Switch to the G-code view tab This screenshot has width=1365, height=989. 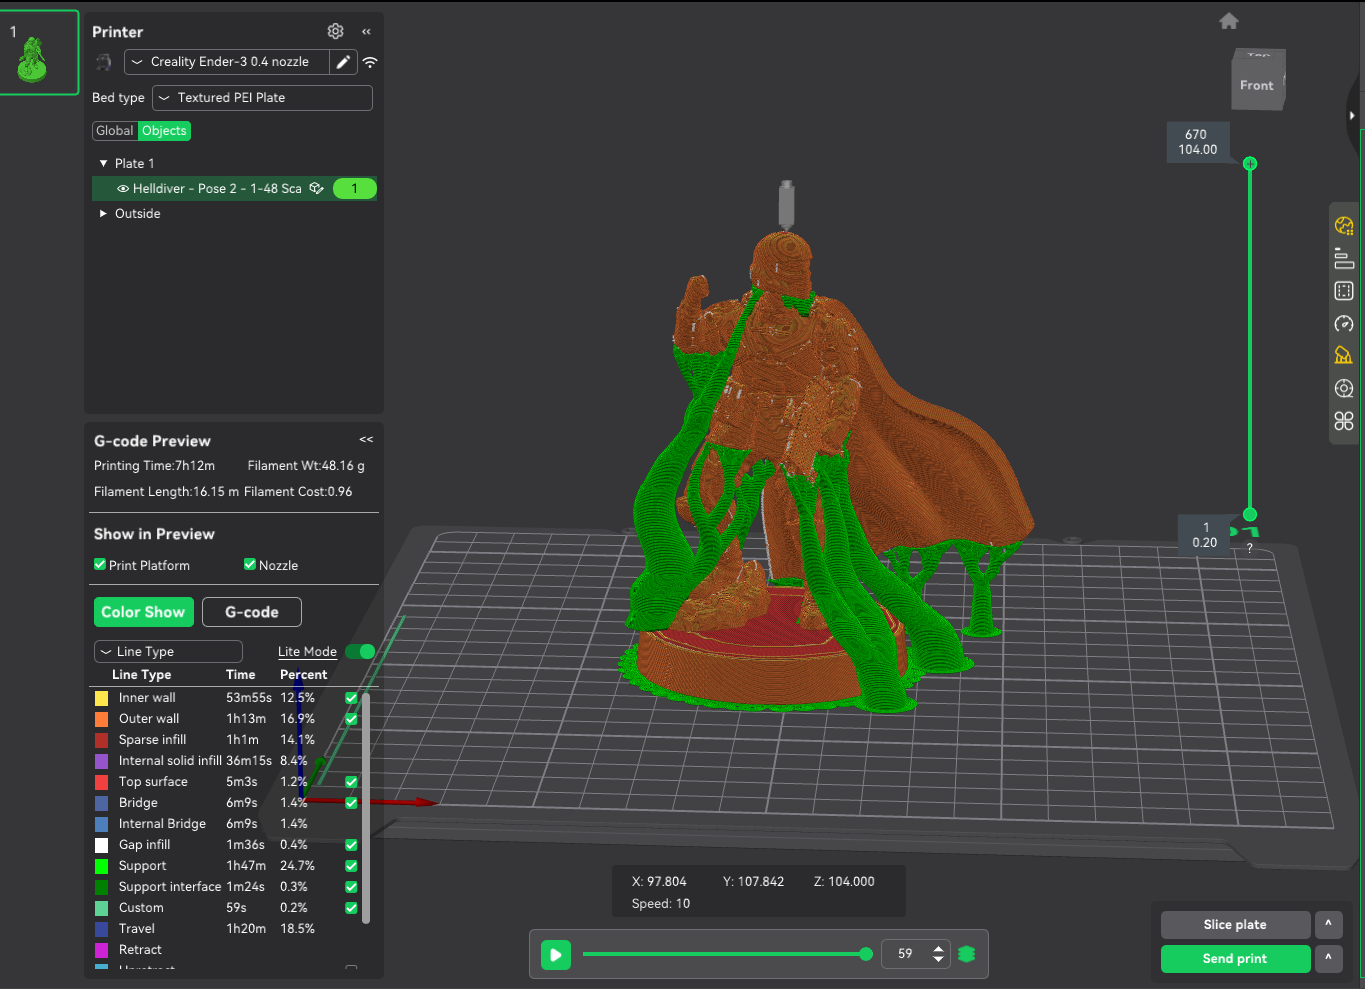click(x=251, y=612)
